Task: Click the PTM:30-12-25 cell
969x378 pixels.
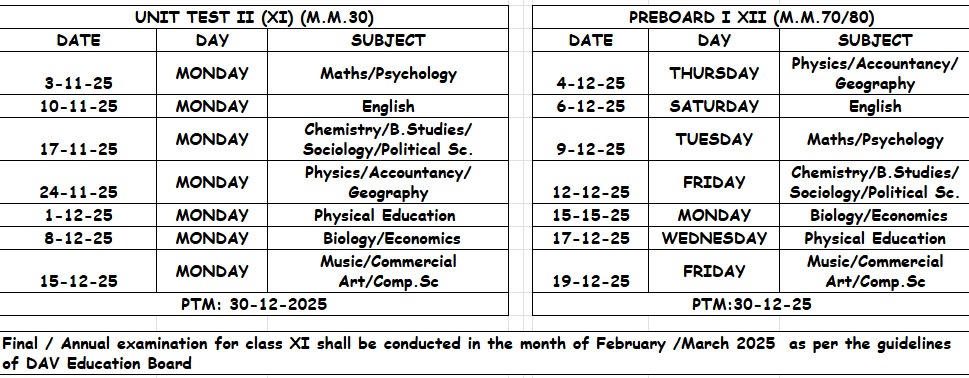Action: coord(751,304)
